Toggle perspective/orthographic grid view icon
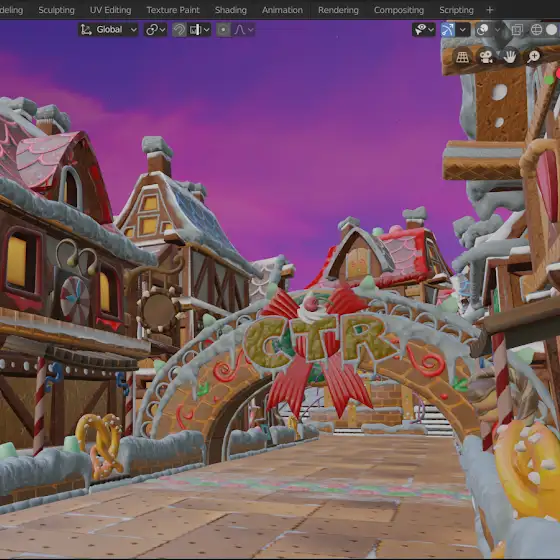 pyautogui.click(x=462, y=56)
